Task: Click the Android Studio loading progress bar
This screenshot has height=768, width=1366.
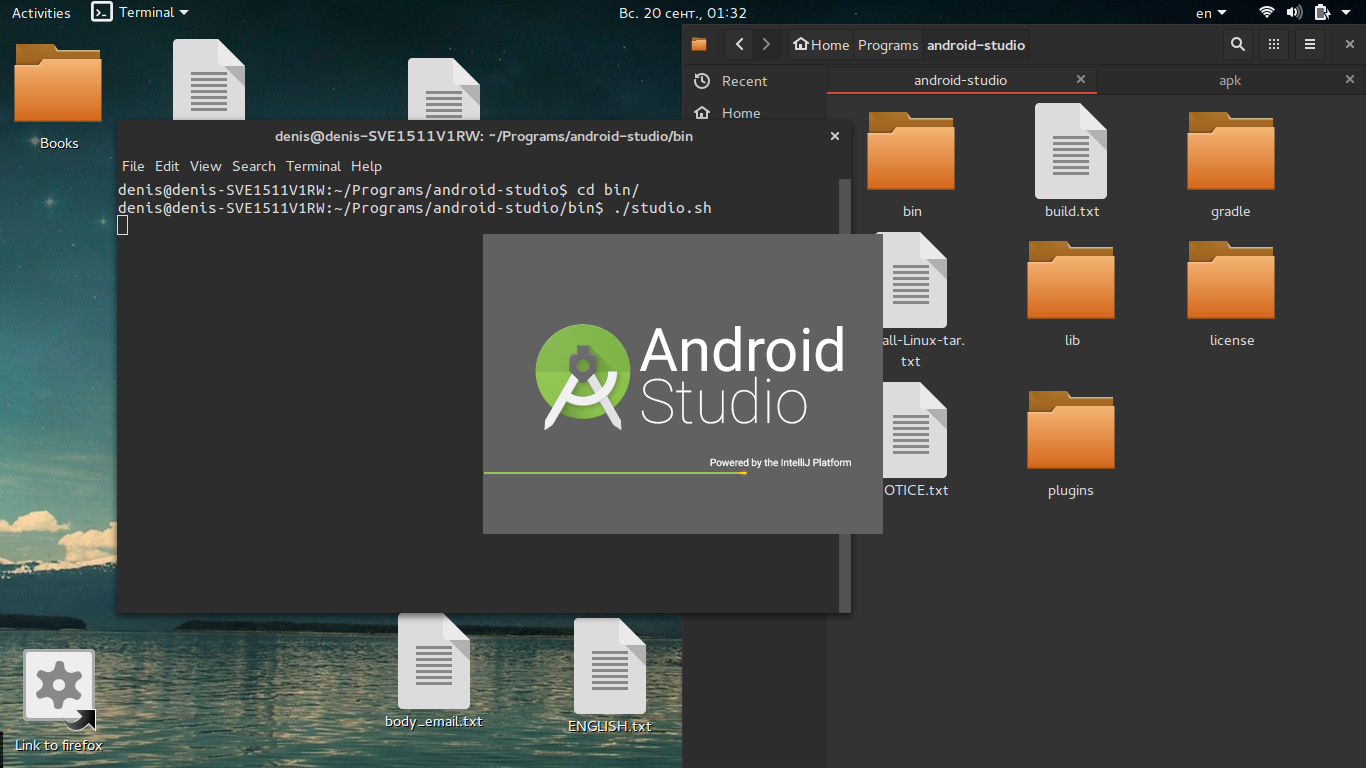Action: pyautogui.click(x=683, y=473)
